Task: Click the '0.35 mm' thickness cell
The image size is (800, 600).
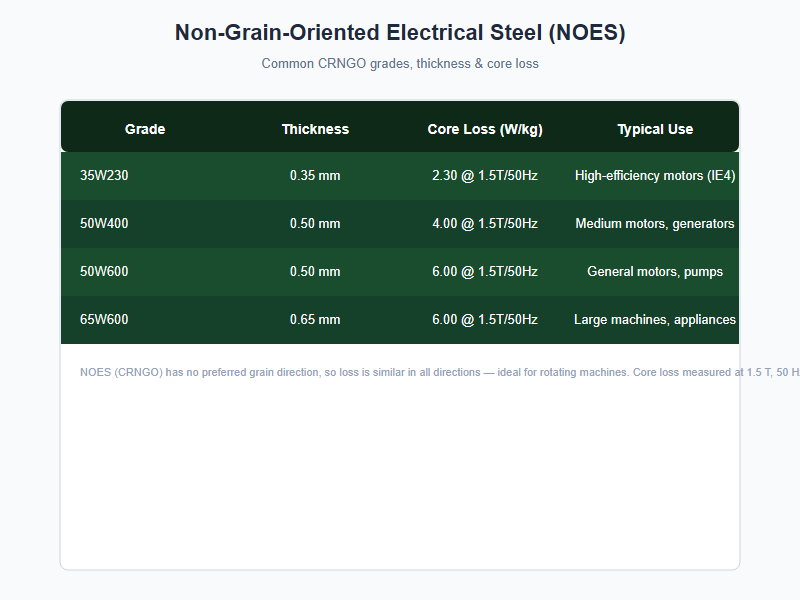Action: pyautogui.click(x=315, y=176)
